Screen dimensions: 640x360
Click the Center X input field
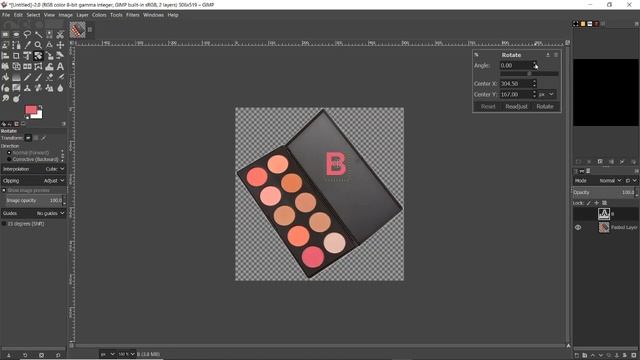pos(516,84)
